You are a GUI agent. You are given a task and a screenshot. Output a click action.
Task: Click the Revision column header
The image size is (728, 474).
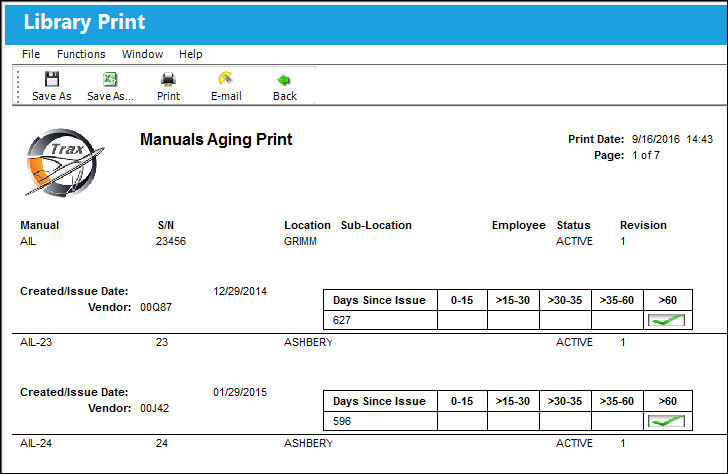pyautogui.click(x=643, y=225)
